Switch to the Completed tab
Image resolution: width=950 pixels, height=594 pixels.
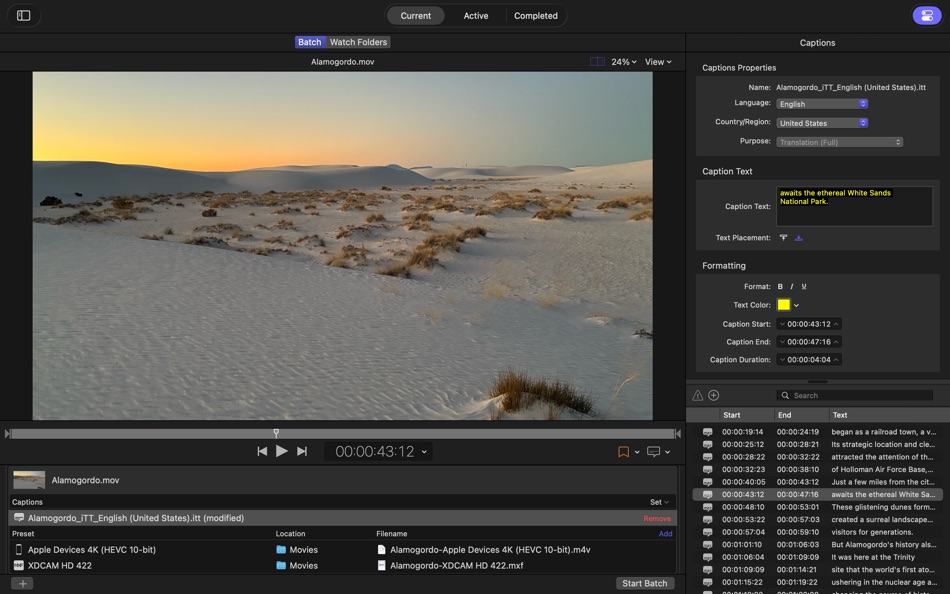536,16
